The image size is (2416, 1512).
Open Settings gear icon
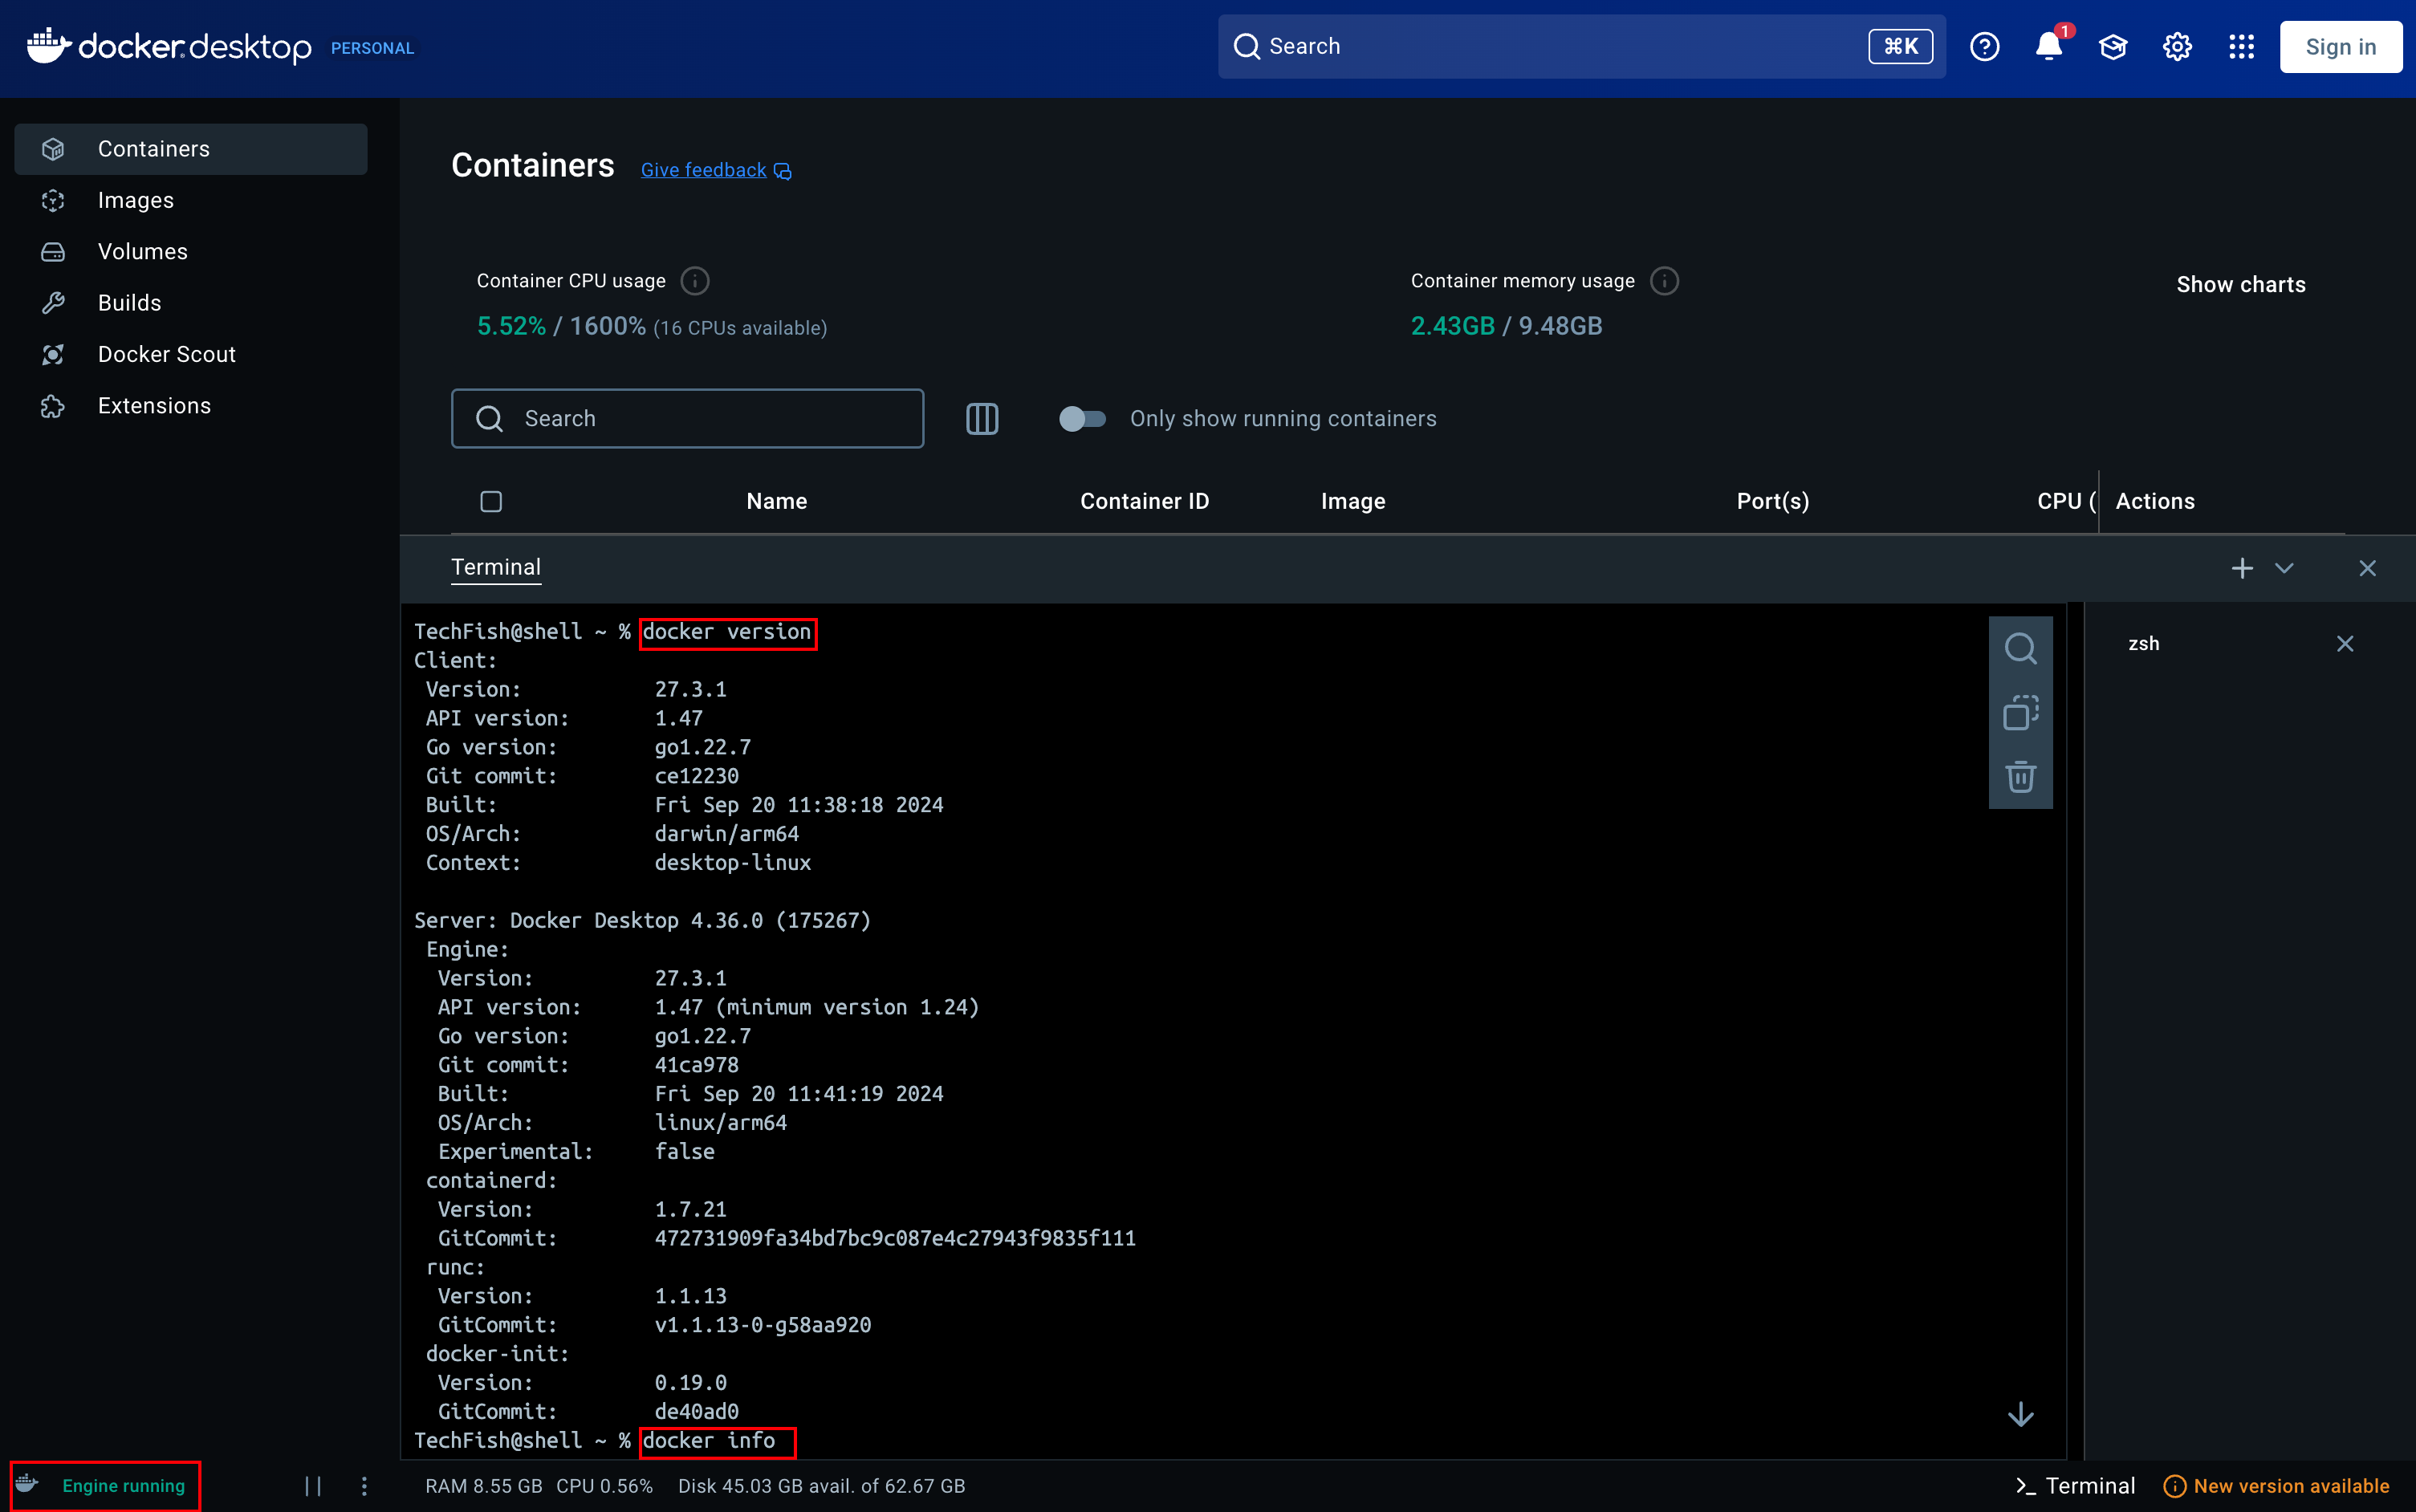pos(2177,47)
